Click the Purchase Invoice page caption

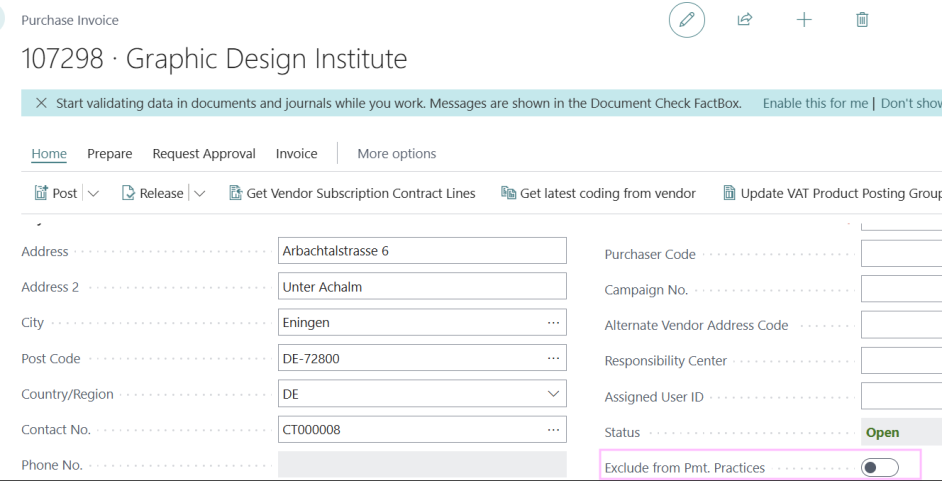(x=70, y=20)
